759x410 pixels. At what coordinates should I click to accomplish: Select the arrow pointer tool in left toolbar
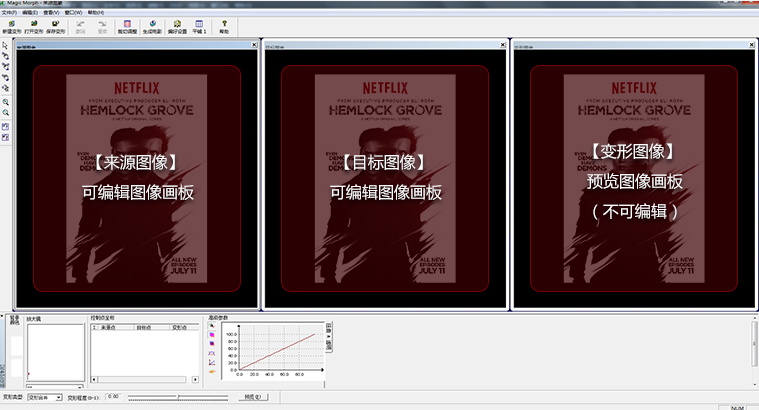pyautogui.click(x=5, y=45)
